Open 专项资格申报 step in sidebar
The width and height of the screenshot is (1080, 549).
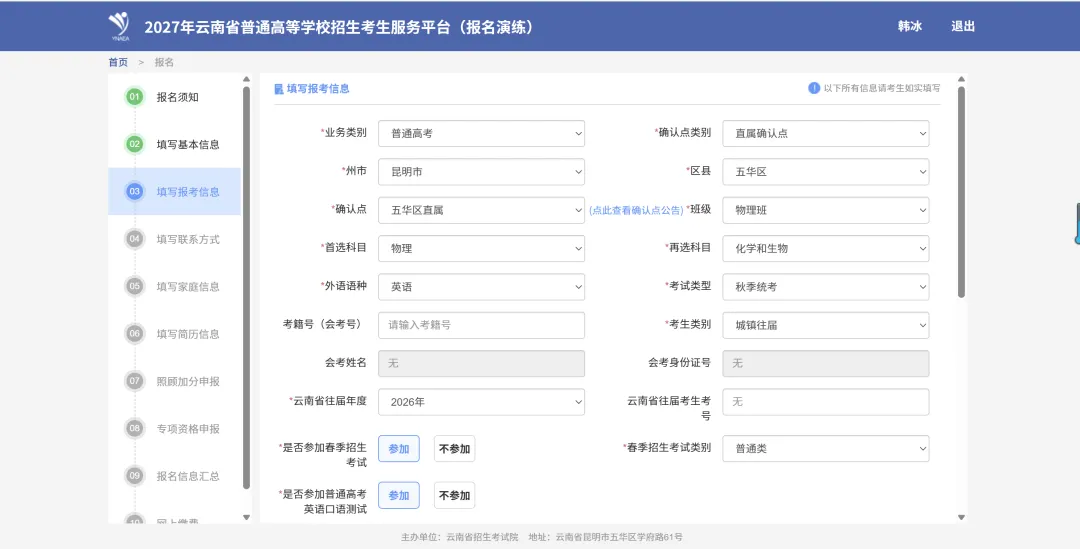pos(188,428)
